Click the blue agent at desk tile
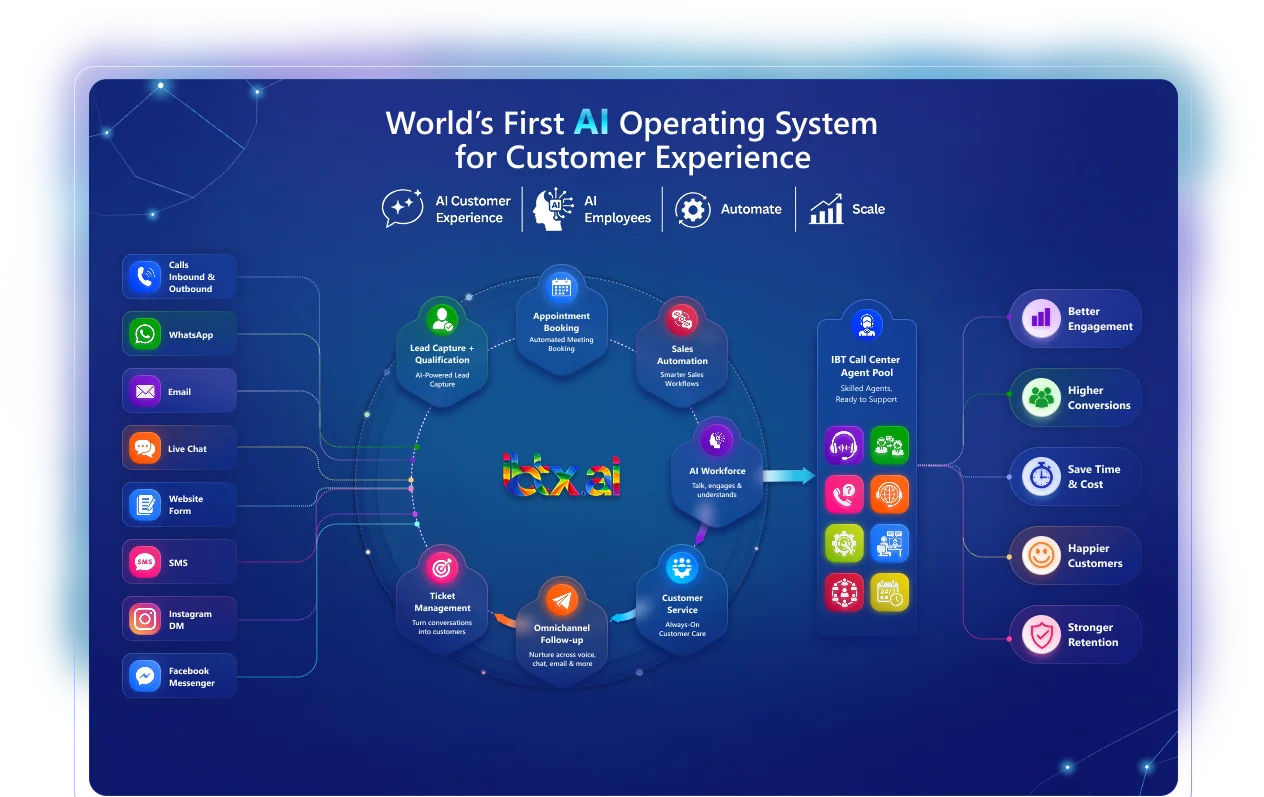 (x=889, y=543)
